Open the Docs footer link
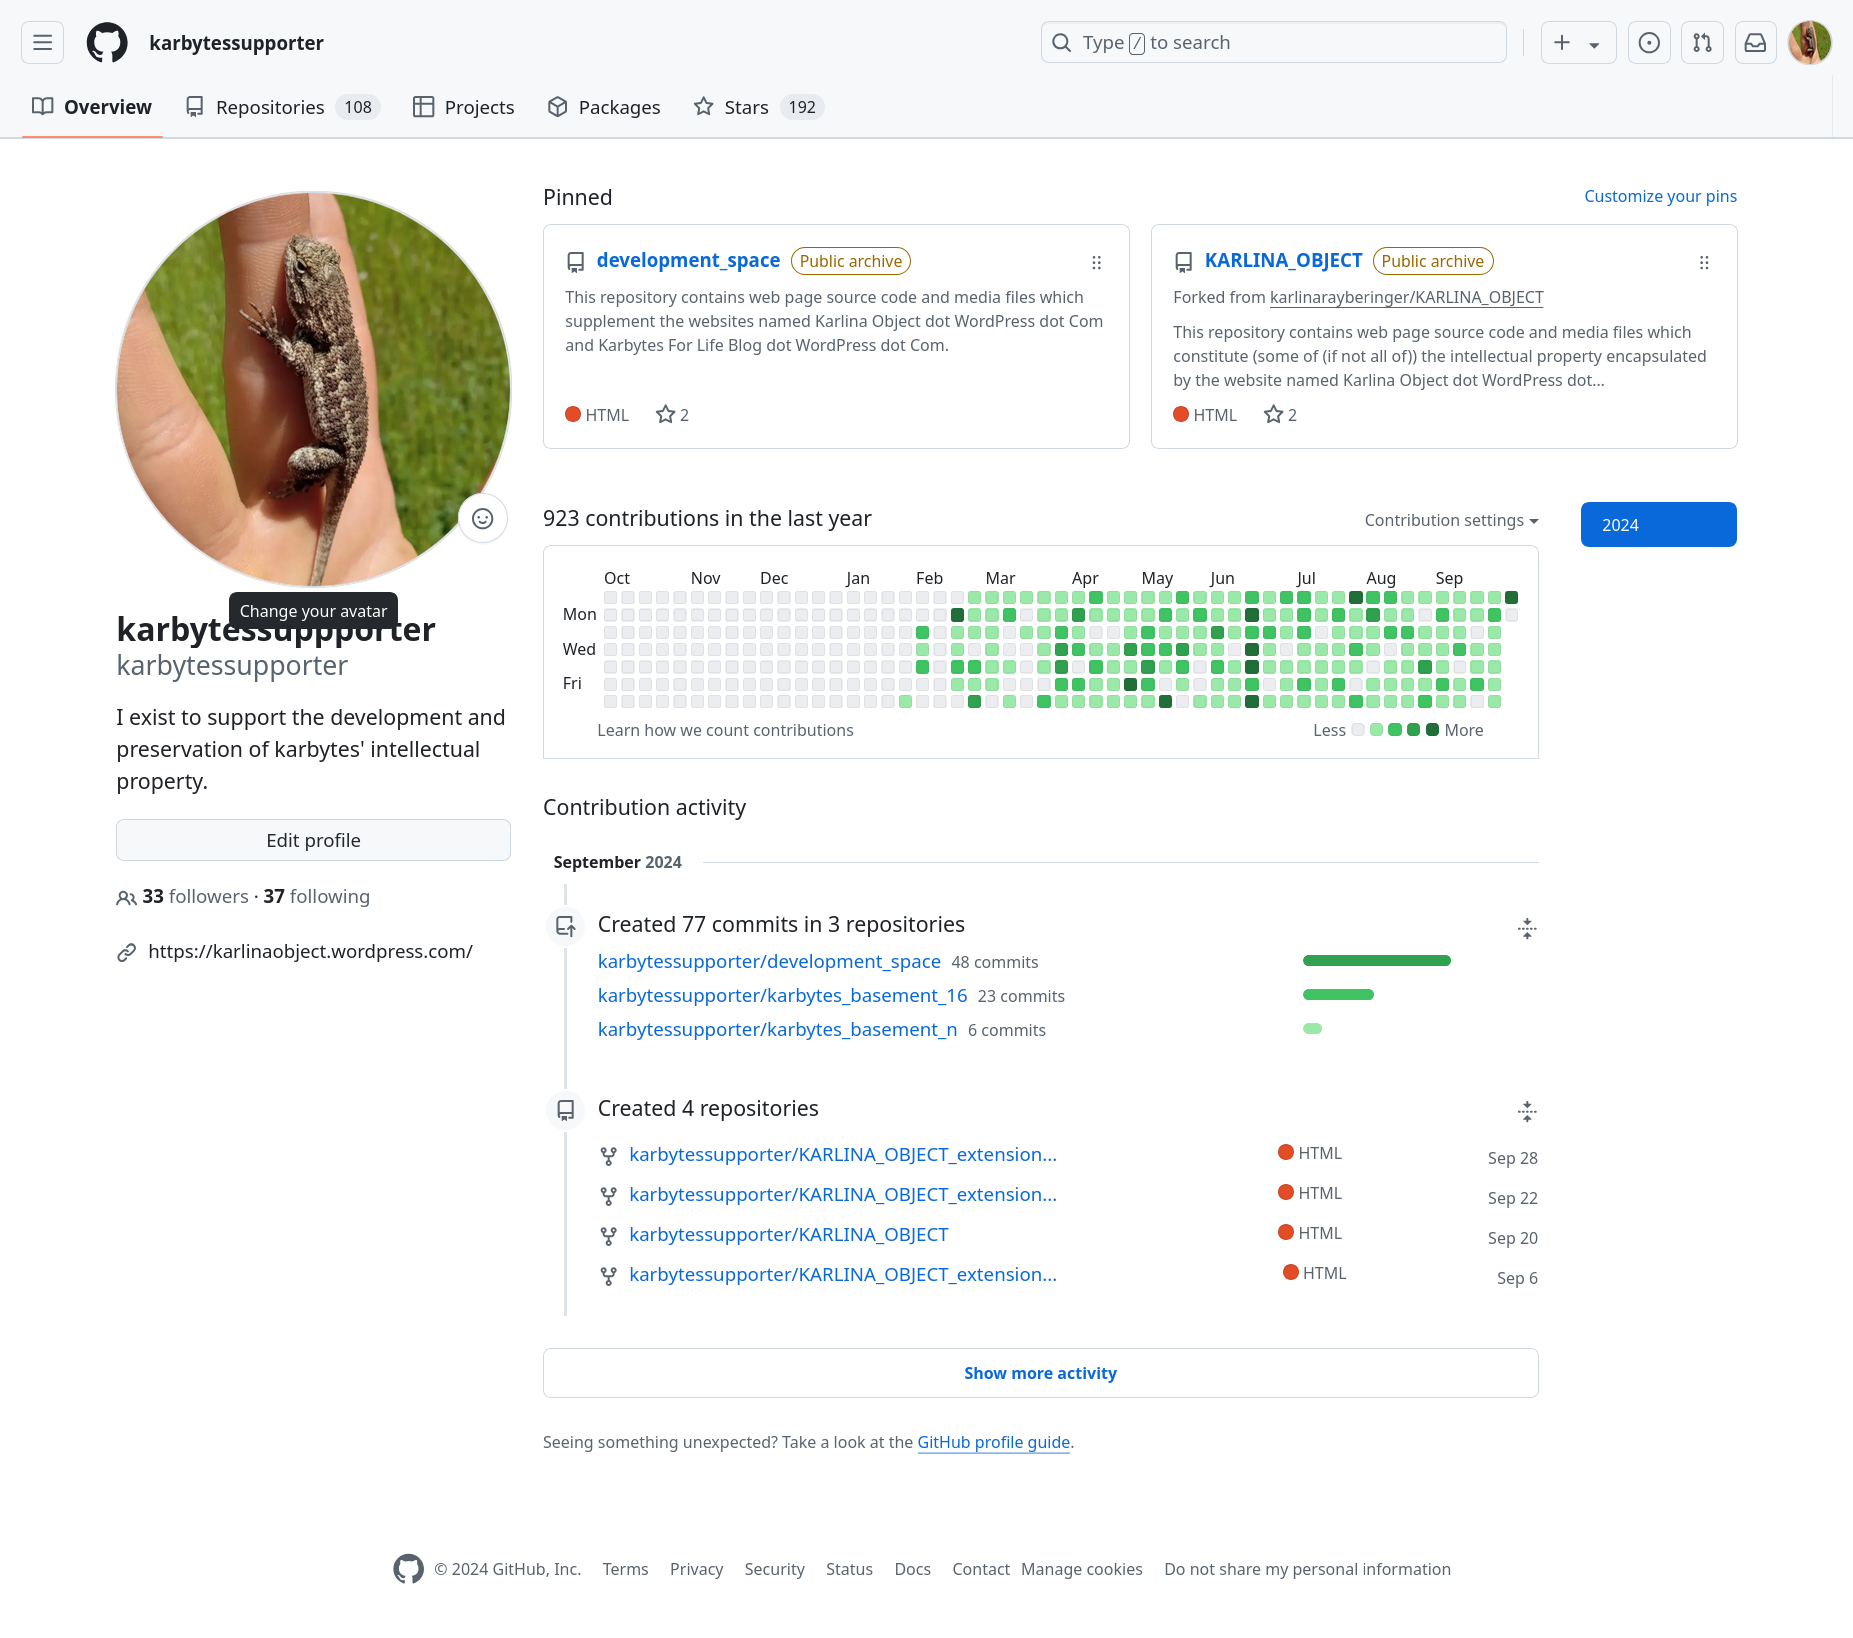 click(912, 1570)
